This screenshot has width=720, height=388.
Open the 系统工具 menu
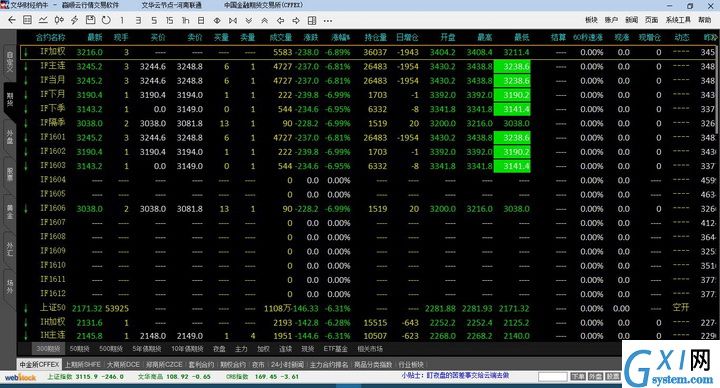[x=678, y=20]
